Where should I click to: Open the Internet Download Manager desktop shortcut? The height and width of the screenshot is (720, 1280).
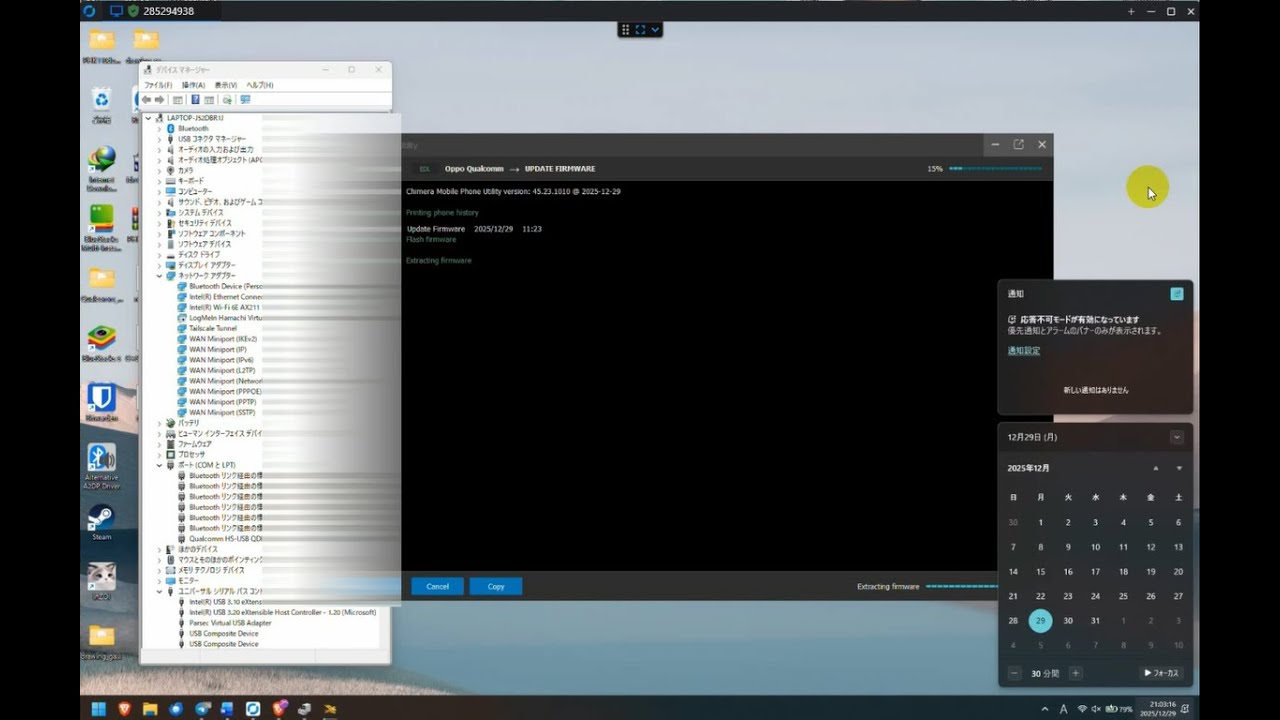click(x=101, y=170)
